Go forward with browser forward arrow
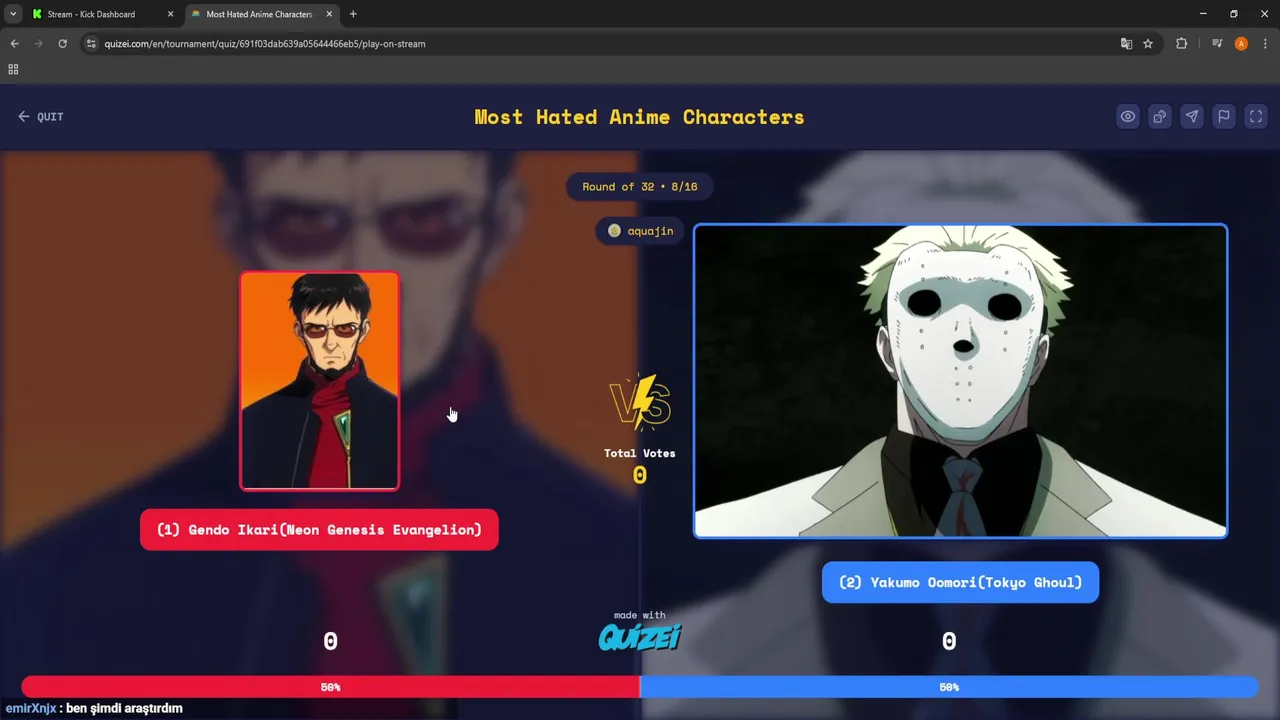 (39, 44)
